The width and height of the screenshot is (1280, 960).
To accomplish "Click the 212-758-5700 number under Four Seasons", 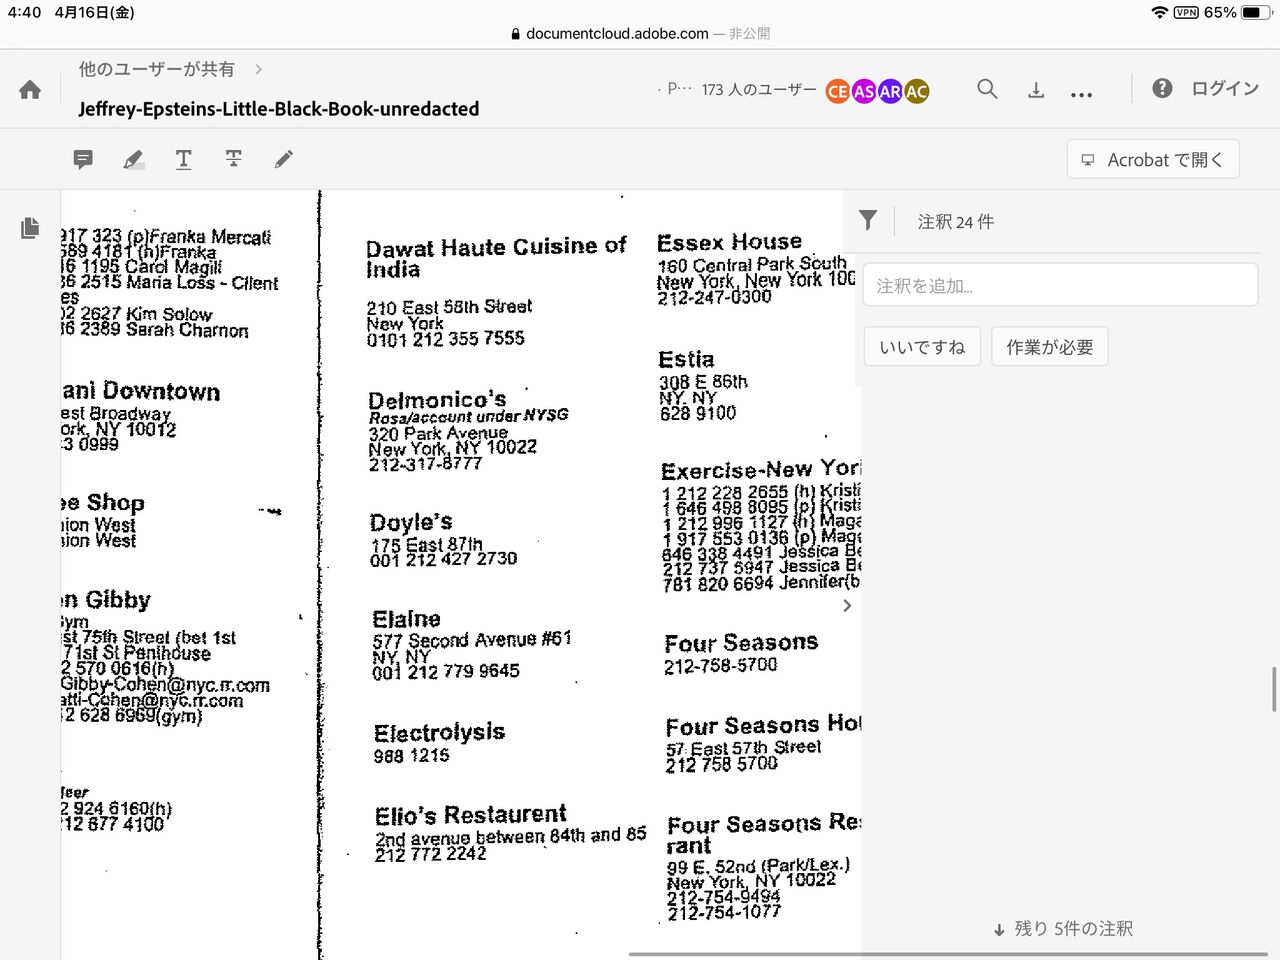I will (x=721, y=666).
